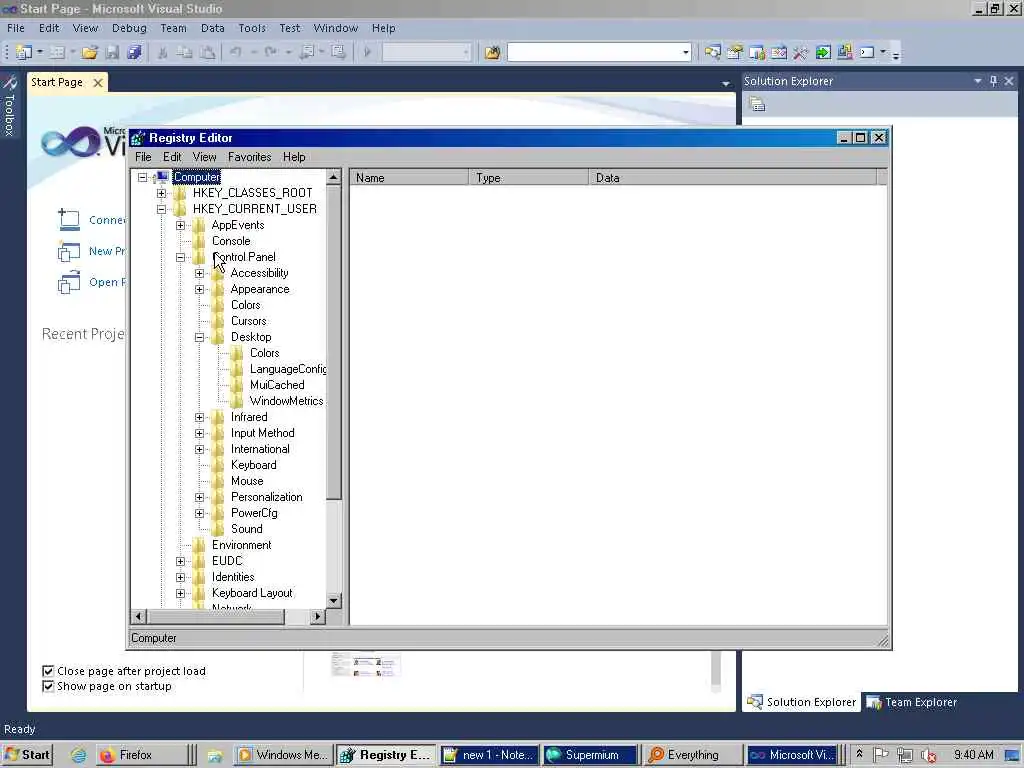This screenshot has height=768, width=1024.
Task: Switch to Everything from the taskbar
Action: tap(691, 755)
